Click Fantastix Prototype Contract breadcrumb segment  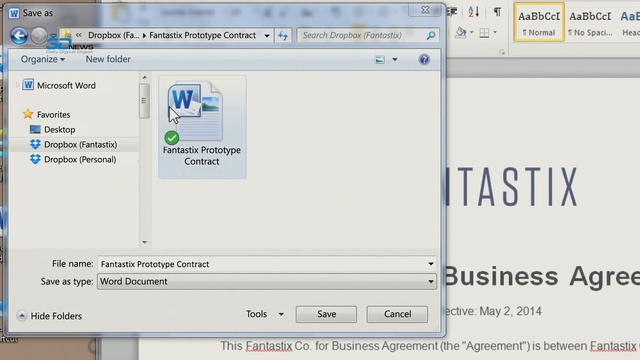[x=202, y=36]
